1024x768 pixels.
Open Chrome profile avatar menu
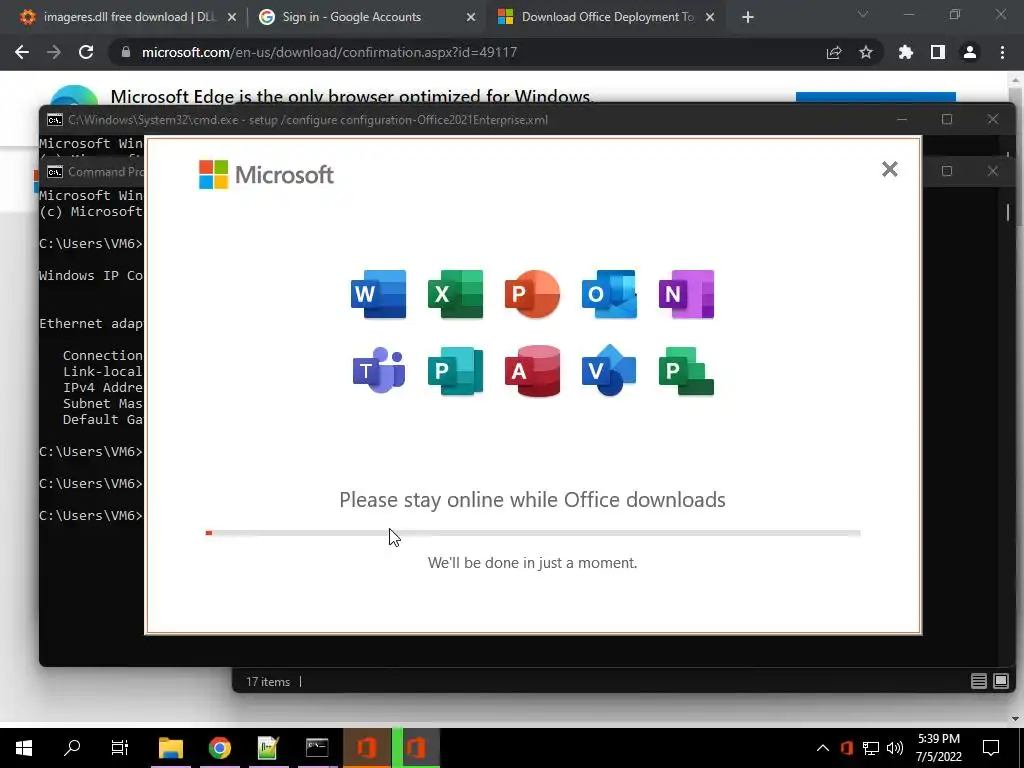pos(970,52)
